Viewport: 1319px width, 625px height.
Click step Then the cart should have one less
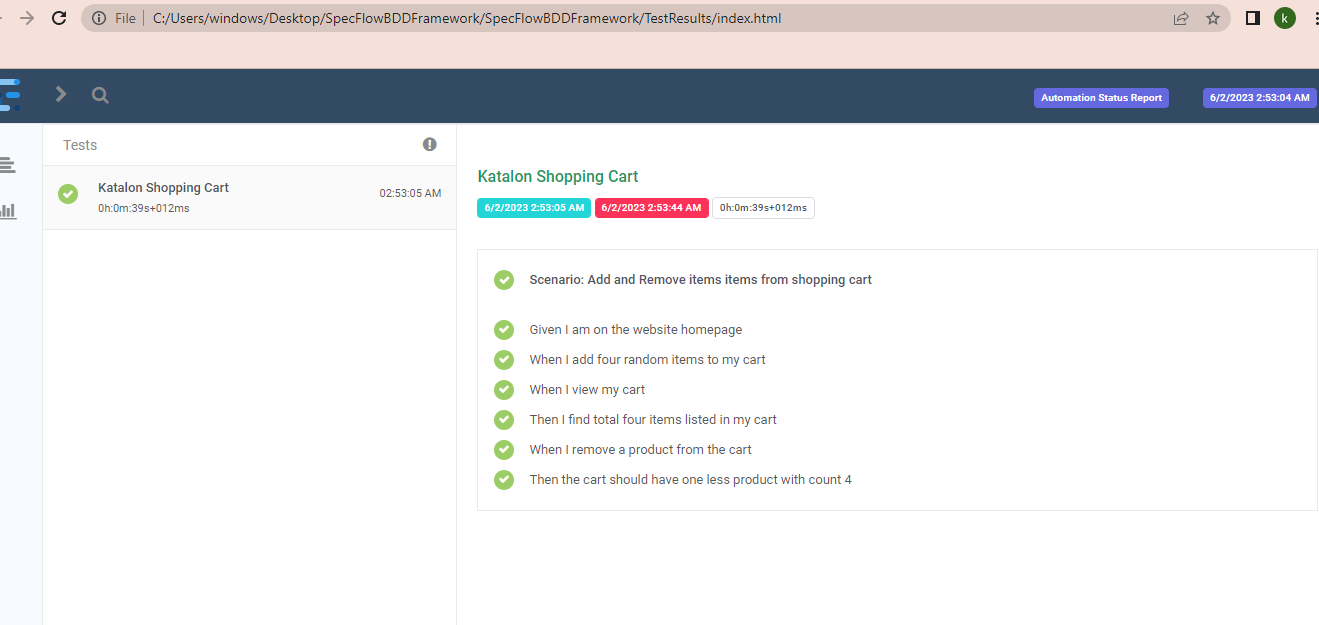pyautogui.click(x=691, y=480)
